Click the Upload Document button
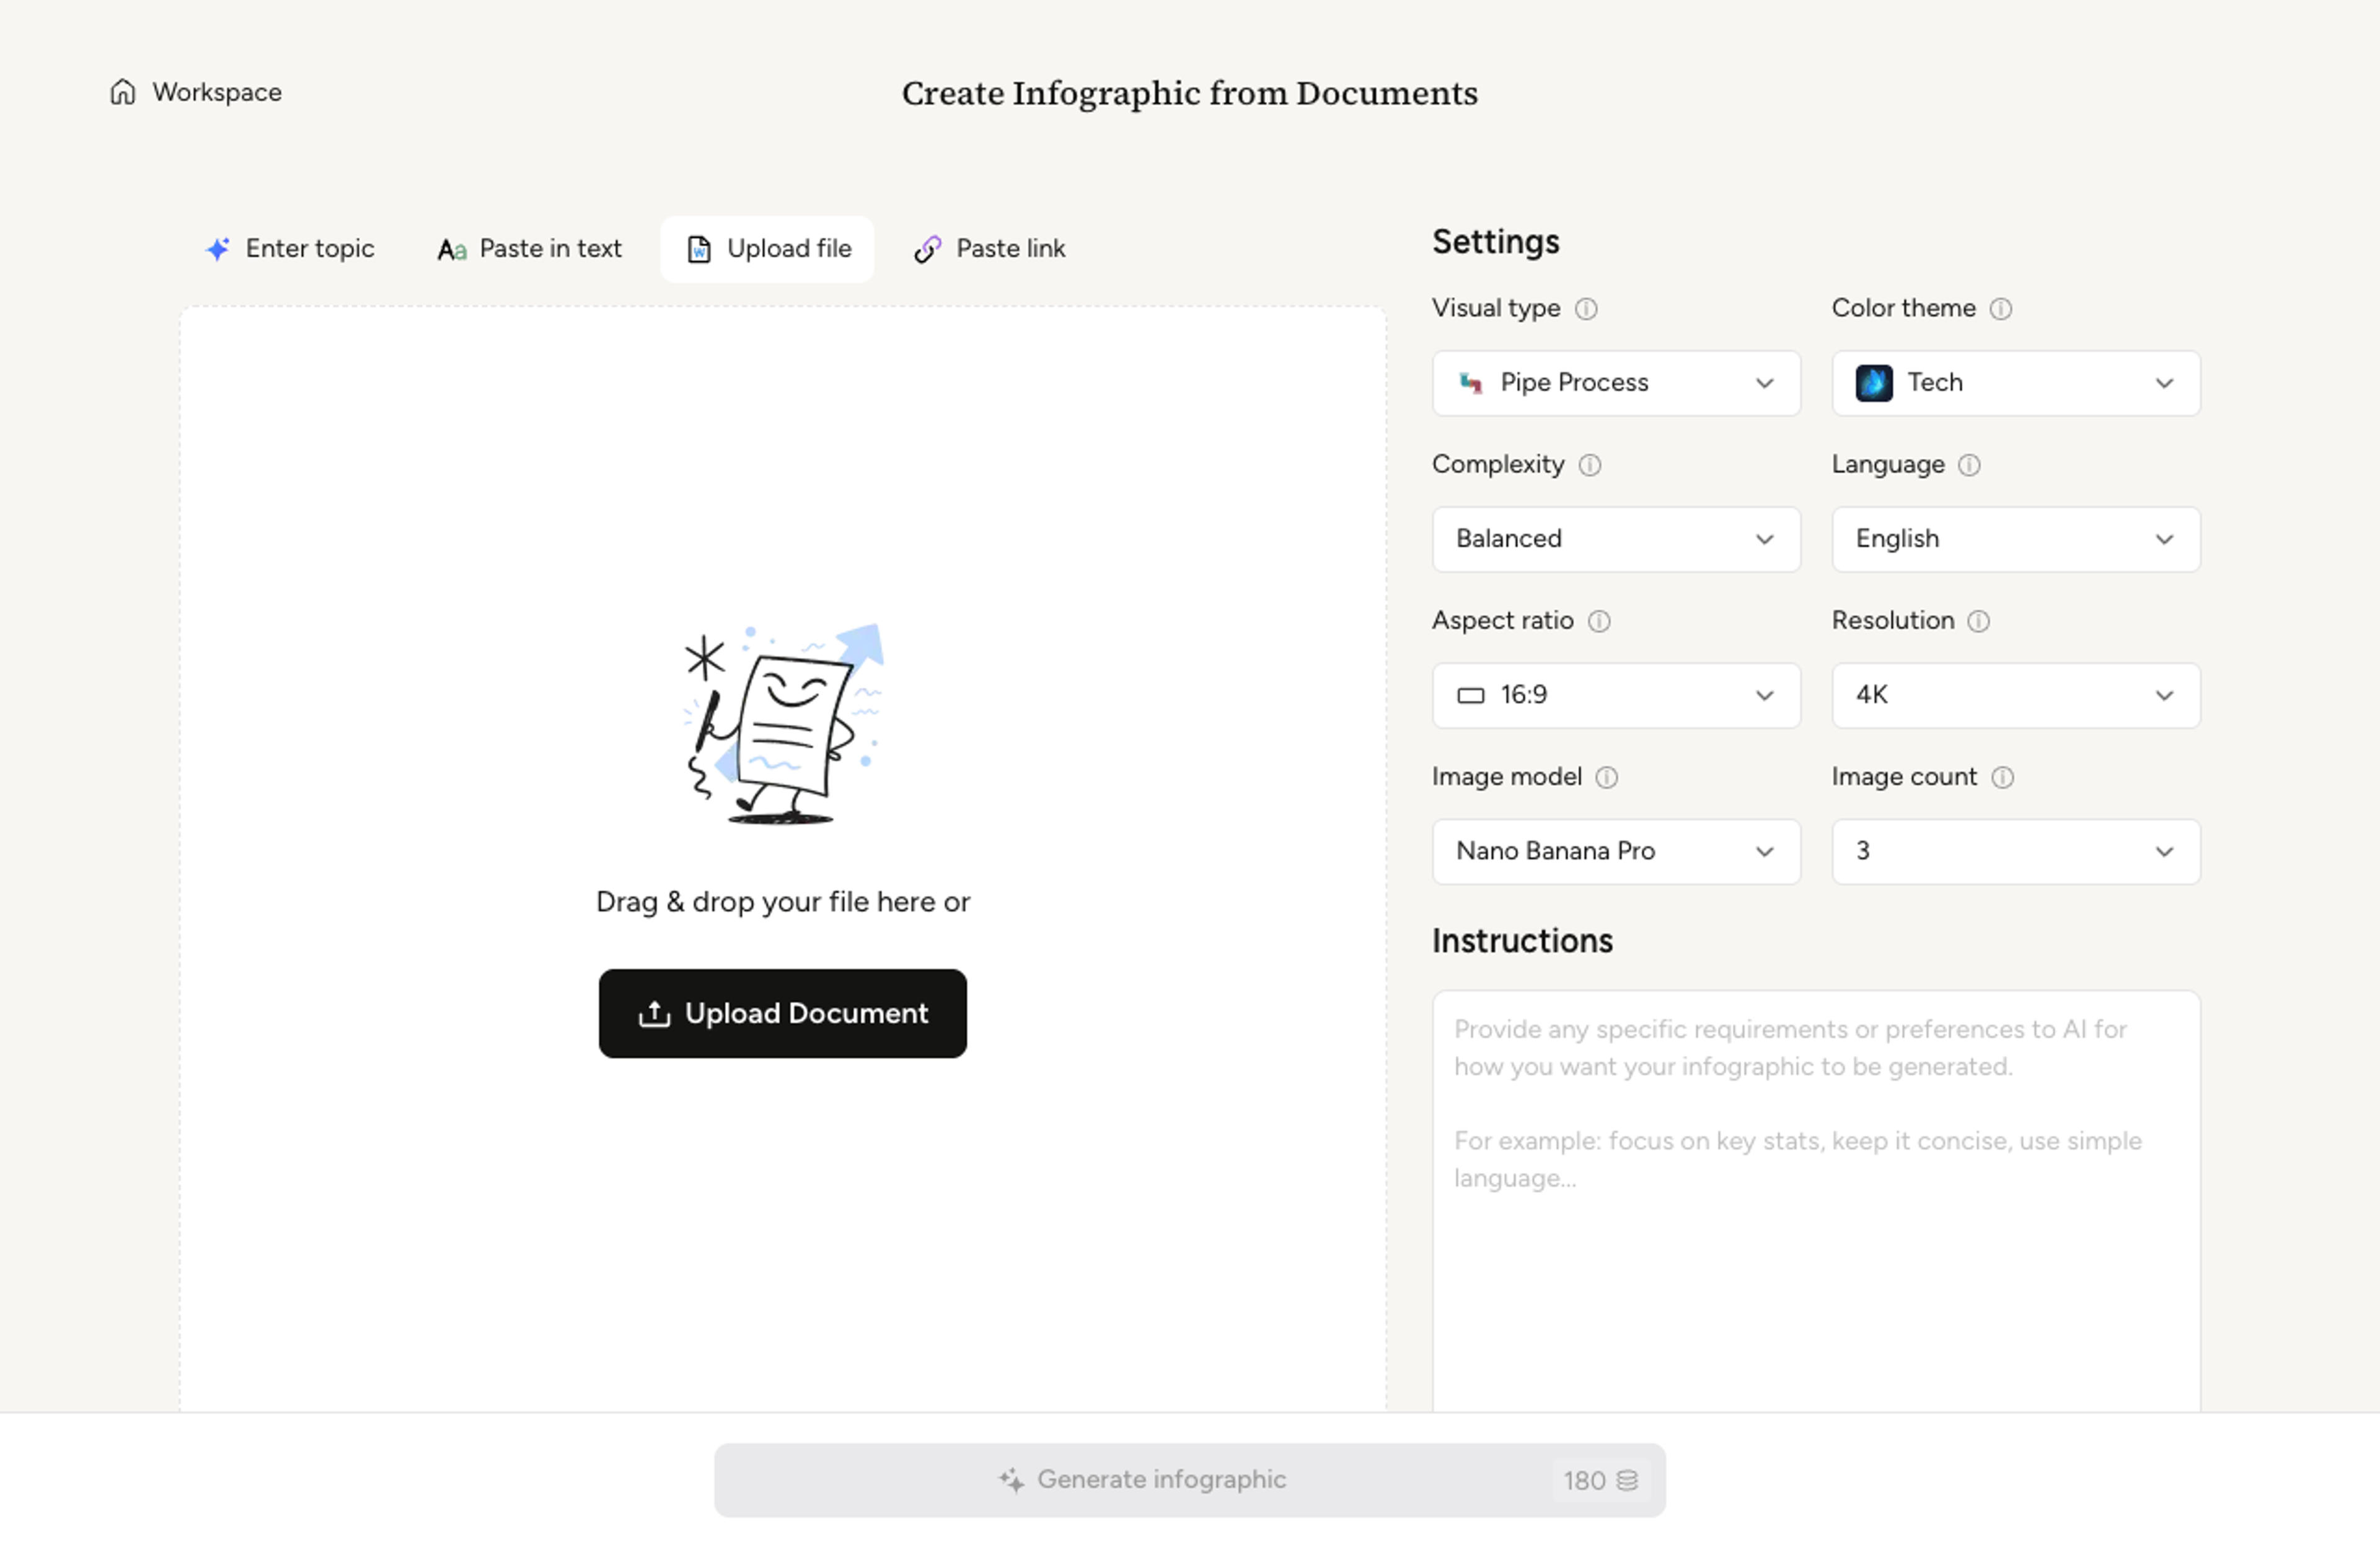This screenshot has width=2380, height=1547. tap(782, 1013)
